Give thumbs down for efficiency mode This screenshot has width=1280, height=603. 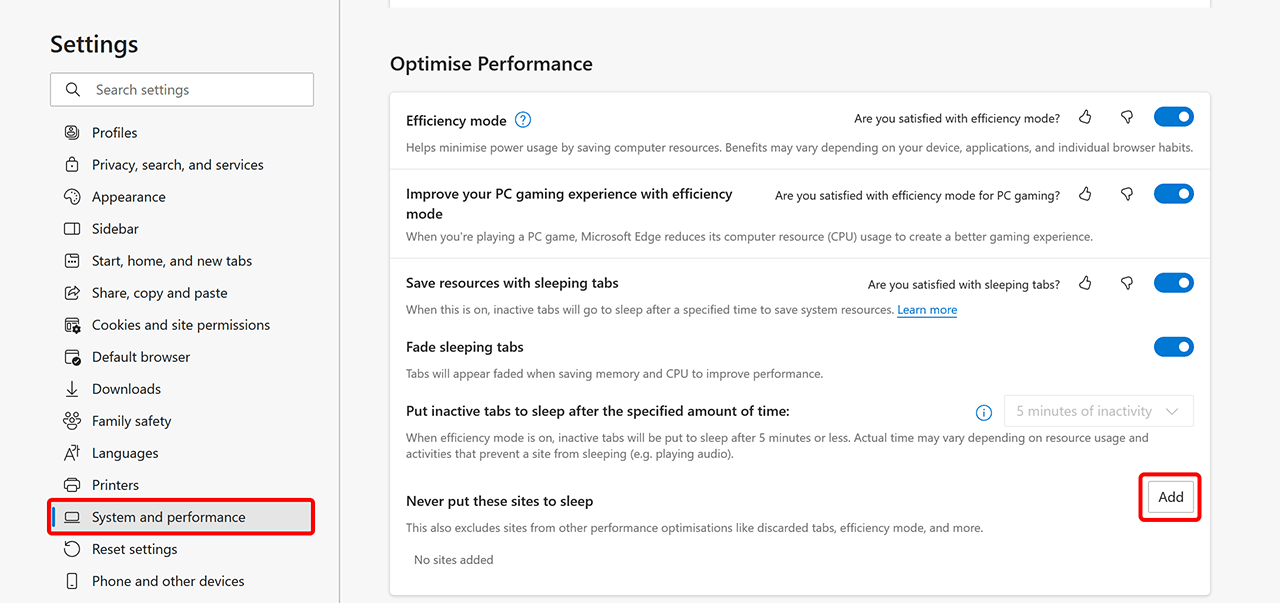tap(1127, 118)
